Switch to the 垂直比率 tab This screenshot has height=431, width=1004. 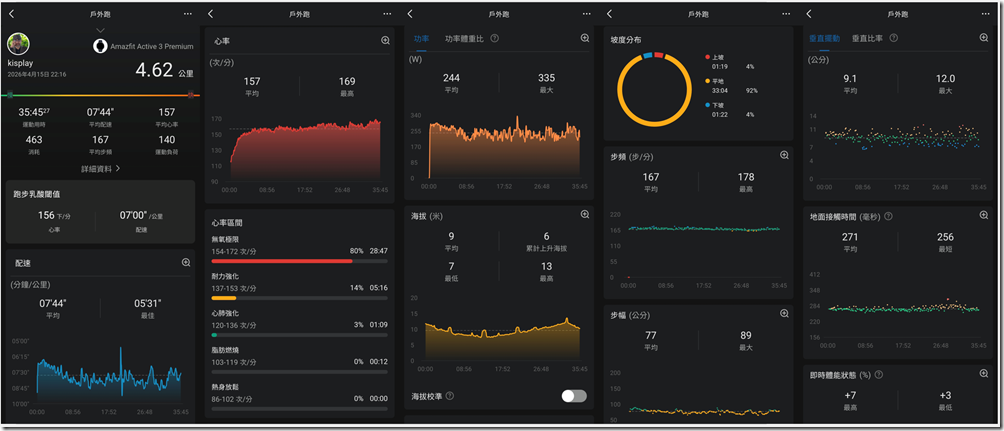pyautogui.click(x=872, y=38)
